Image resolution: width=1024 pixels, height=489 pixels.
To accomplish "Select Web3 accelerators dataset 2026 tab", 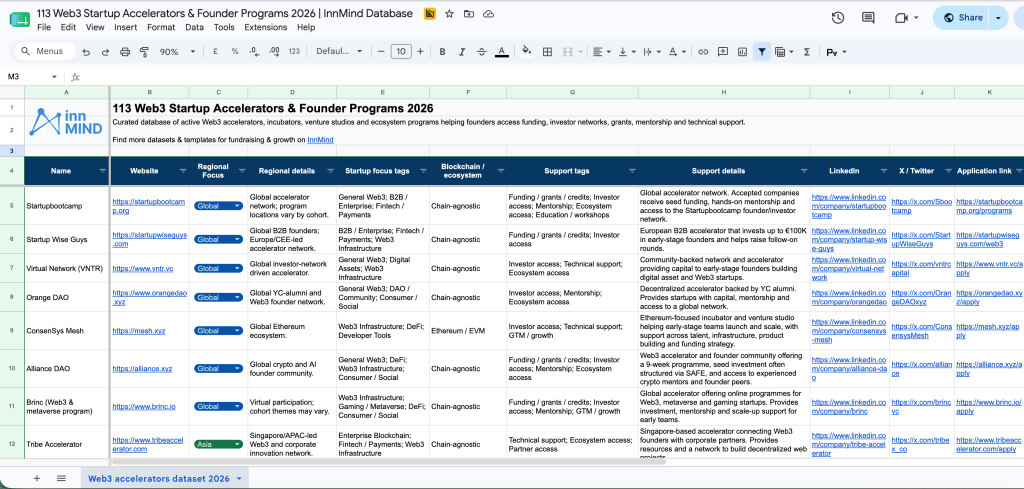I will pyautogui.click(x=165, y=479).
